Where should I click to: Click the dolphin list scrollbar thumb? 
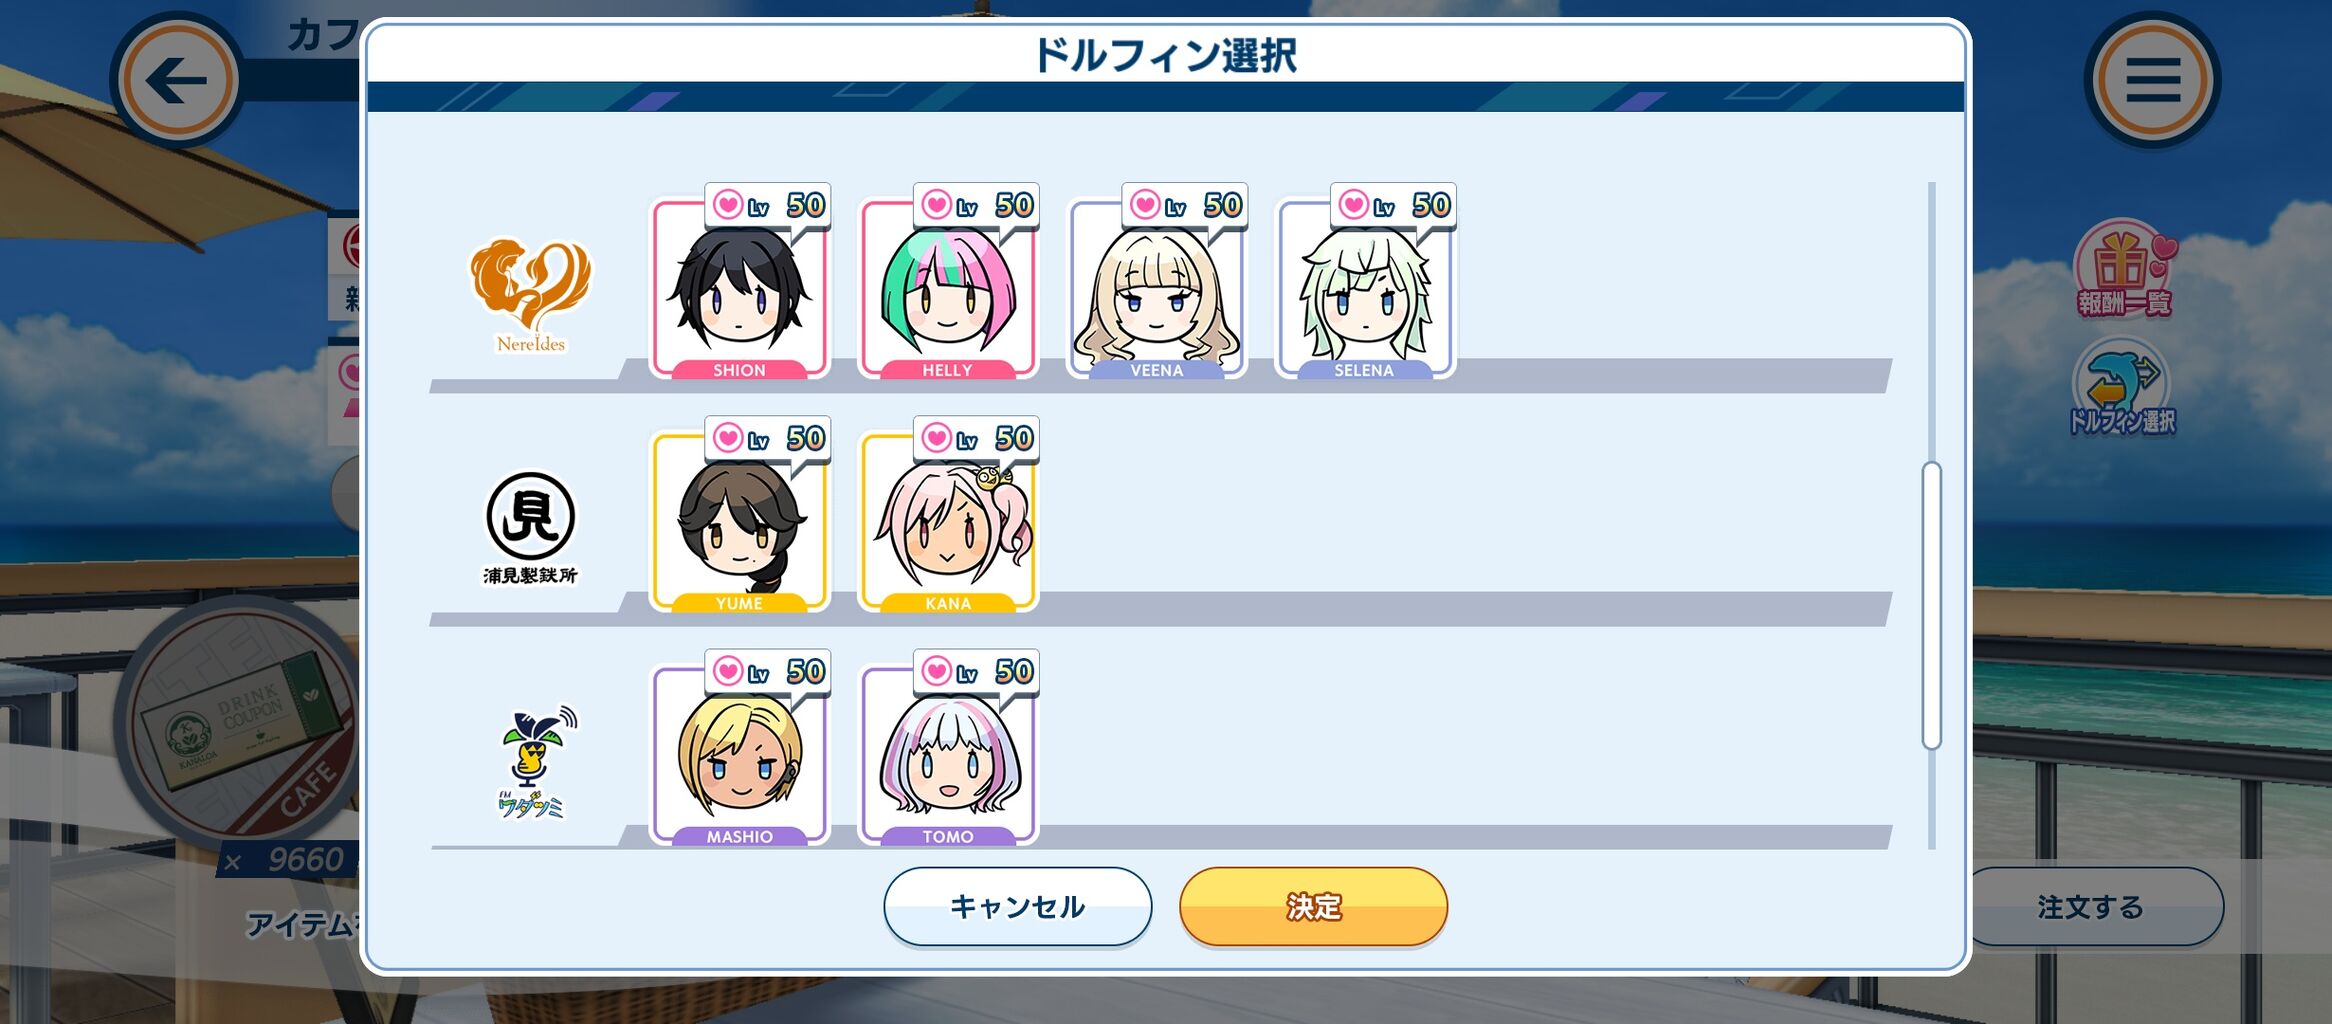1932,605
